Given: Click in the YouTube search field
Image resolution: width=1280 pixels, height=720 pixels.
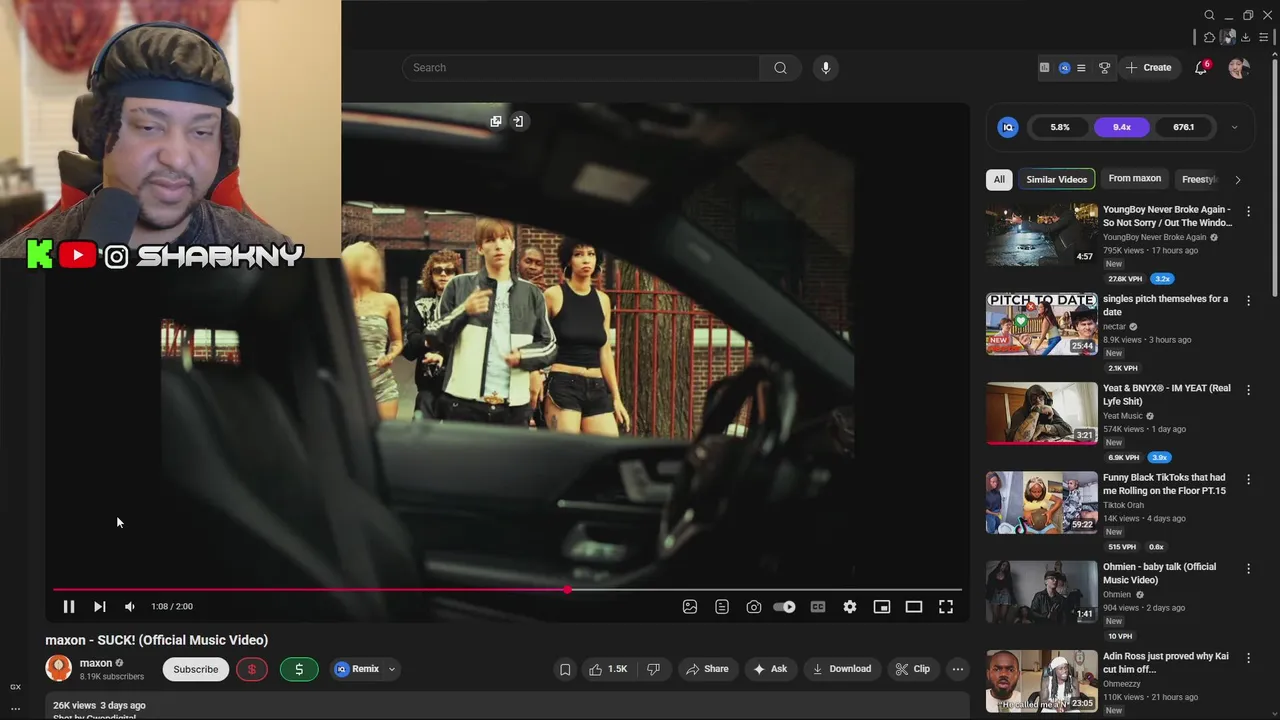Looking at the screenshot, I should click(x=582, y=68).
